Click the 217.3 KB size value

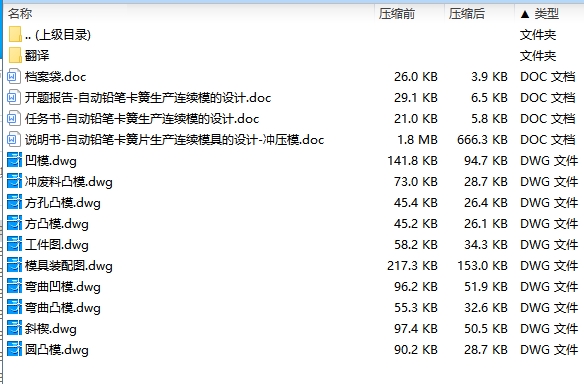coord(412,266)
